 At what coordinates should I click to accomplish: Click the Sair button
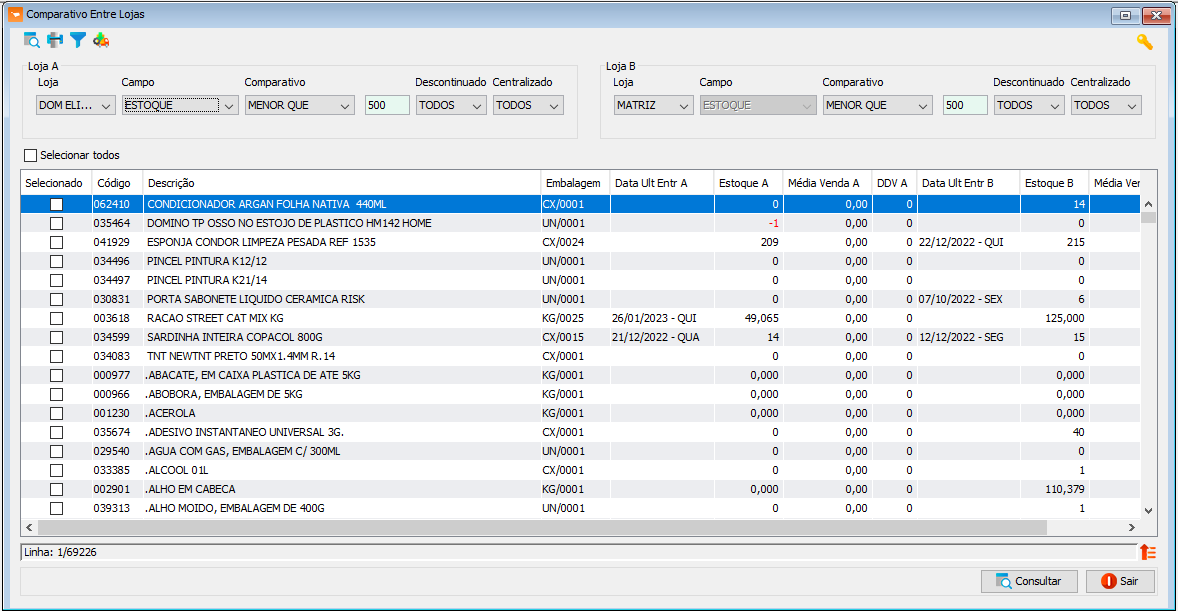pos(1120,581)
